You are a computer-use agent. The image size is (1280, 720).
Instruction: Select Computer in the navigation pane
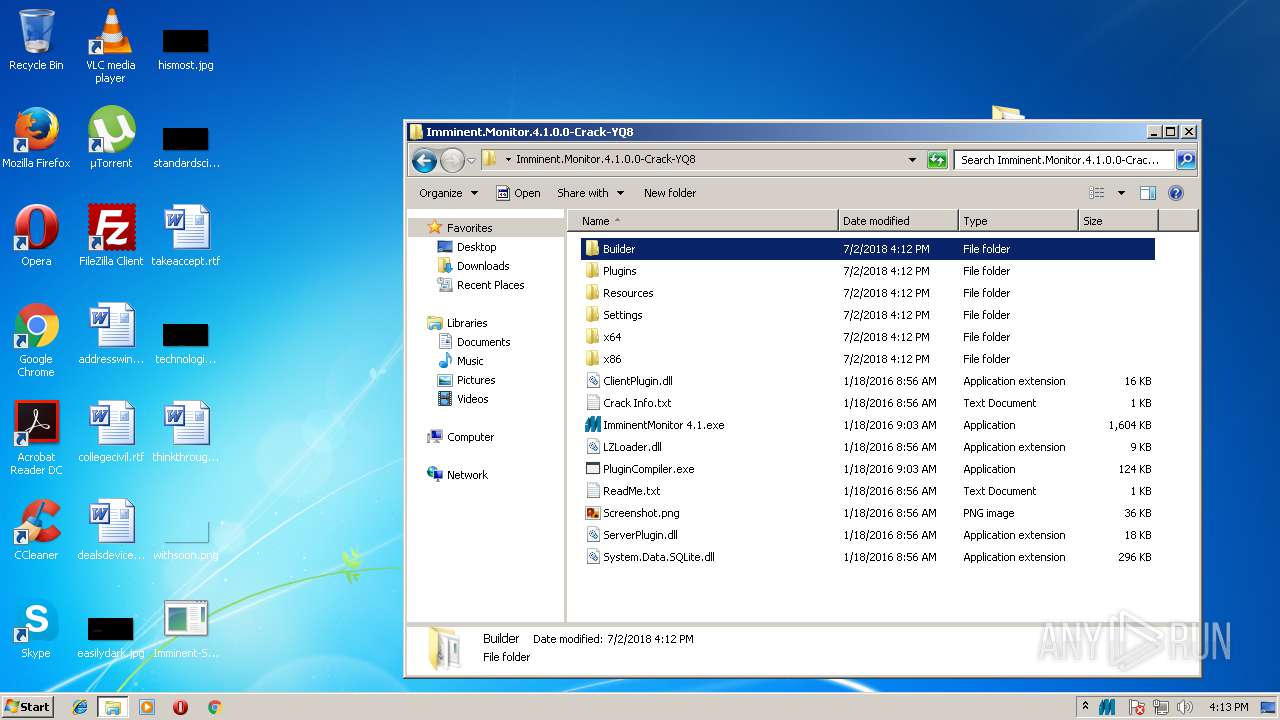tap(461, 437)
